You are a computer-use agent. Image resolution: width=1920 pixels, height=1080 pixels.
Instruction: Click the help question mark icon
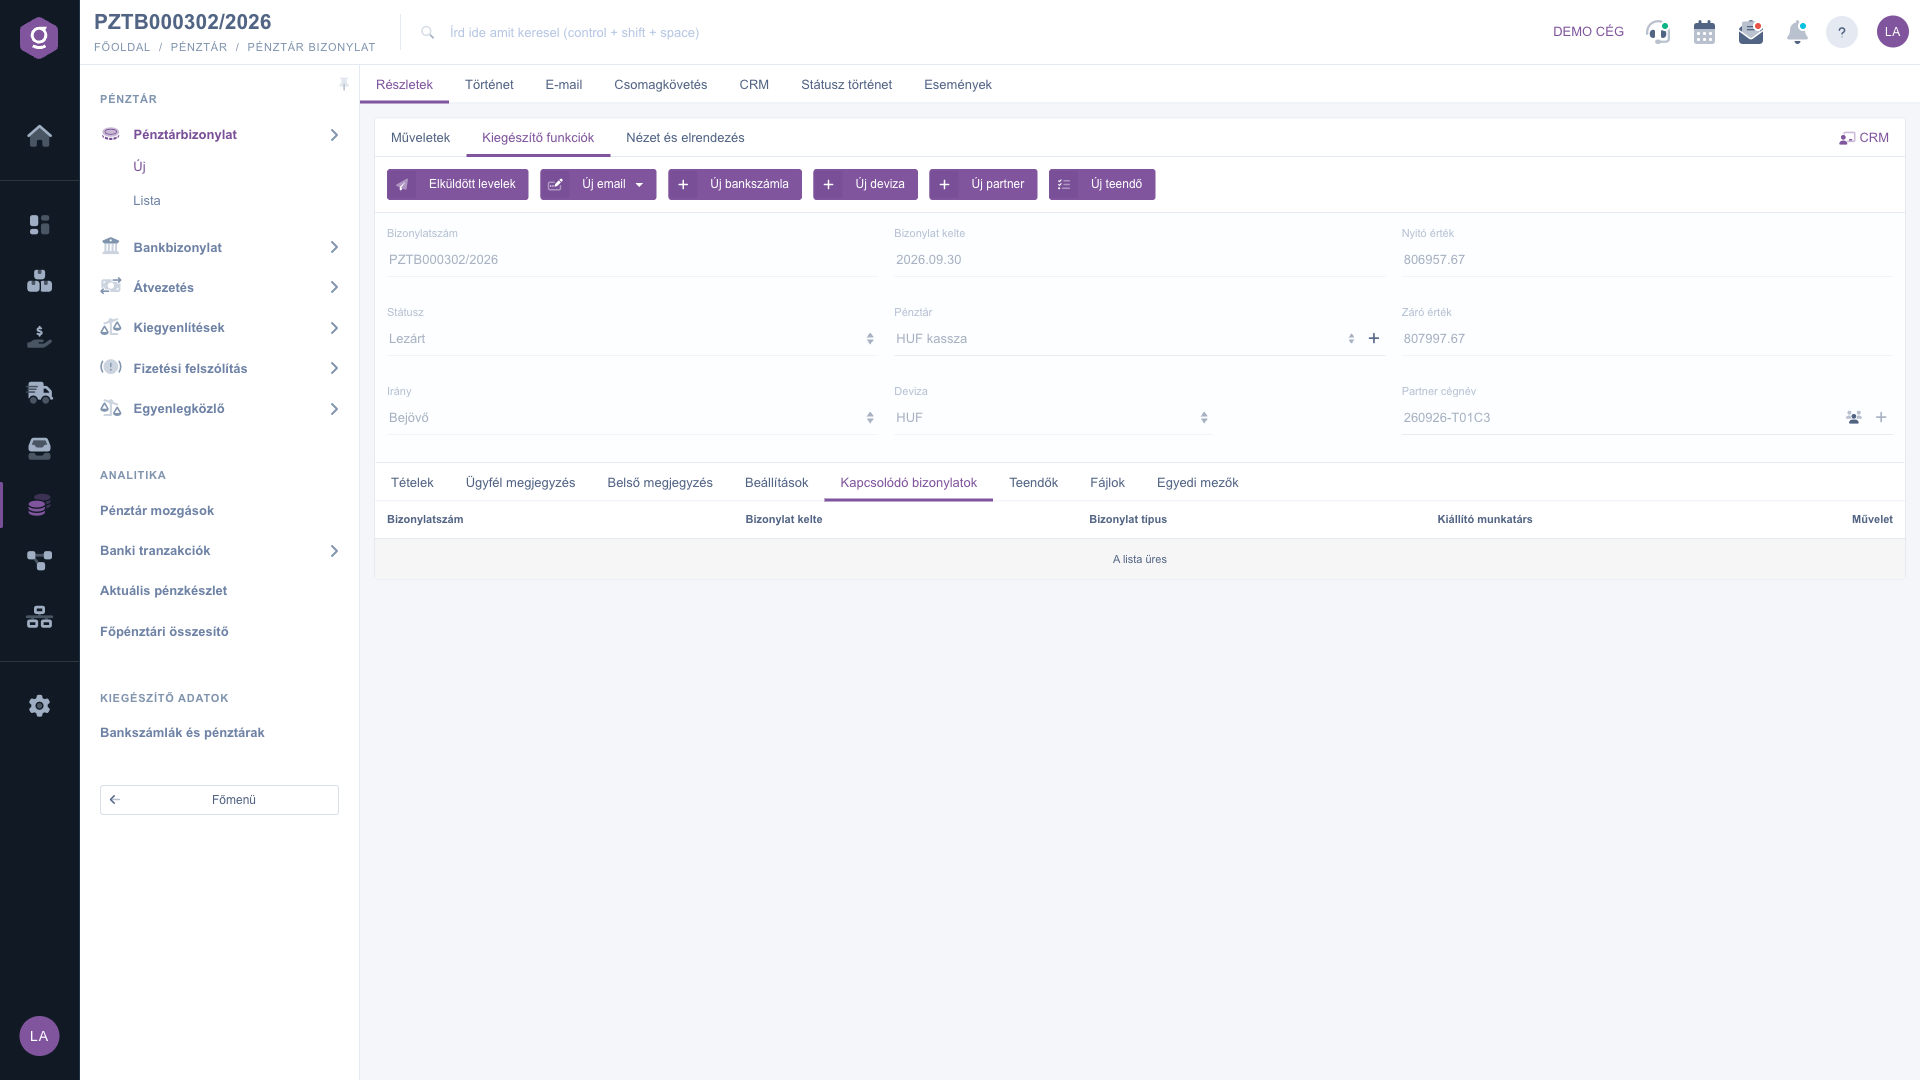[x=1841, y=32]
